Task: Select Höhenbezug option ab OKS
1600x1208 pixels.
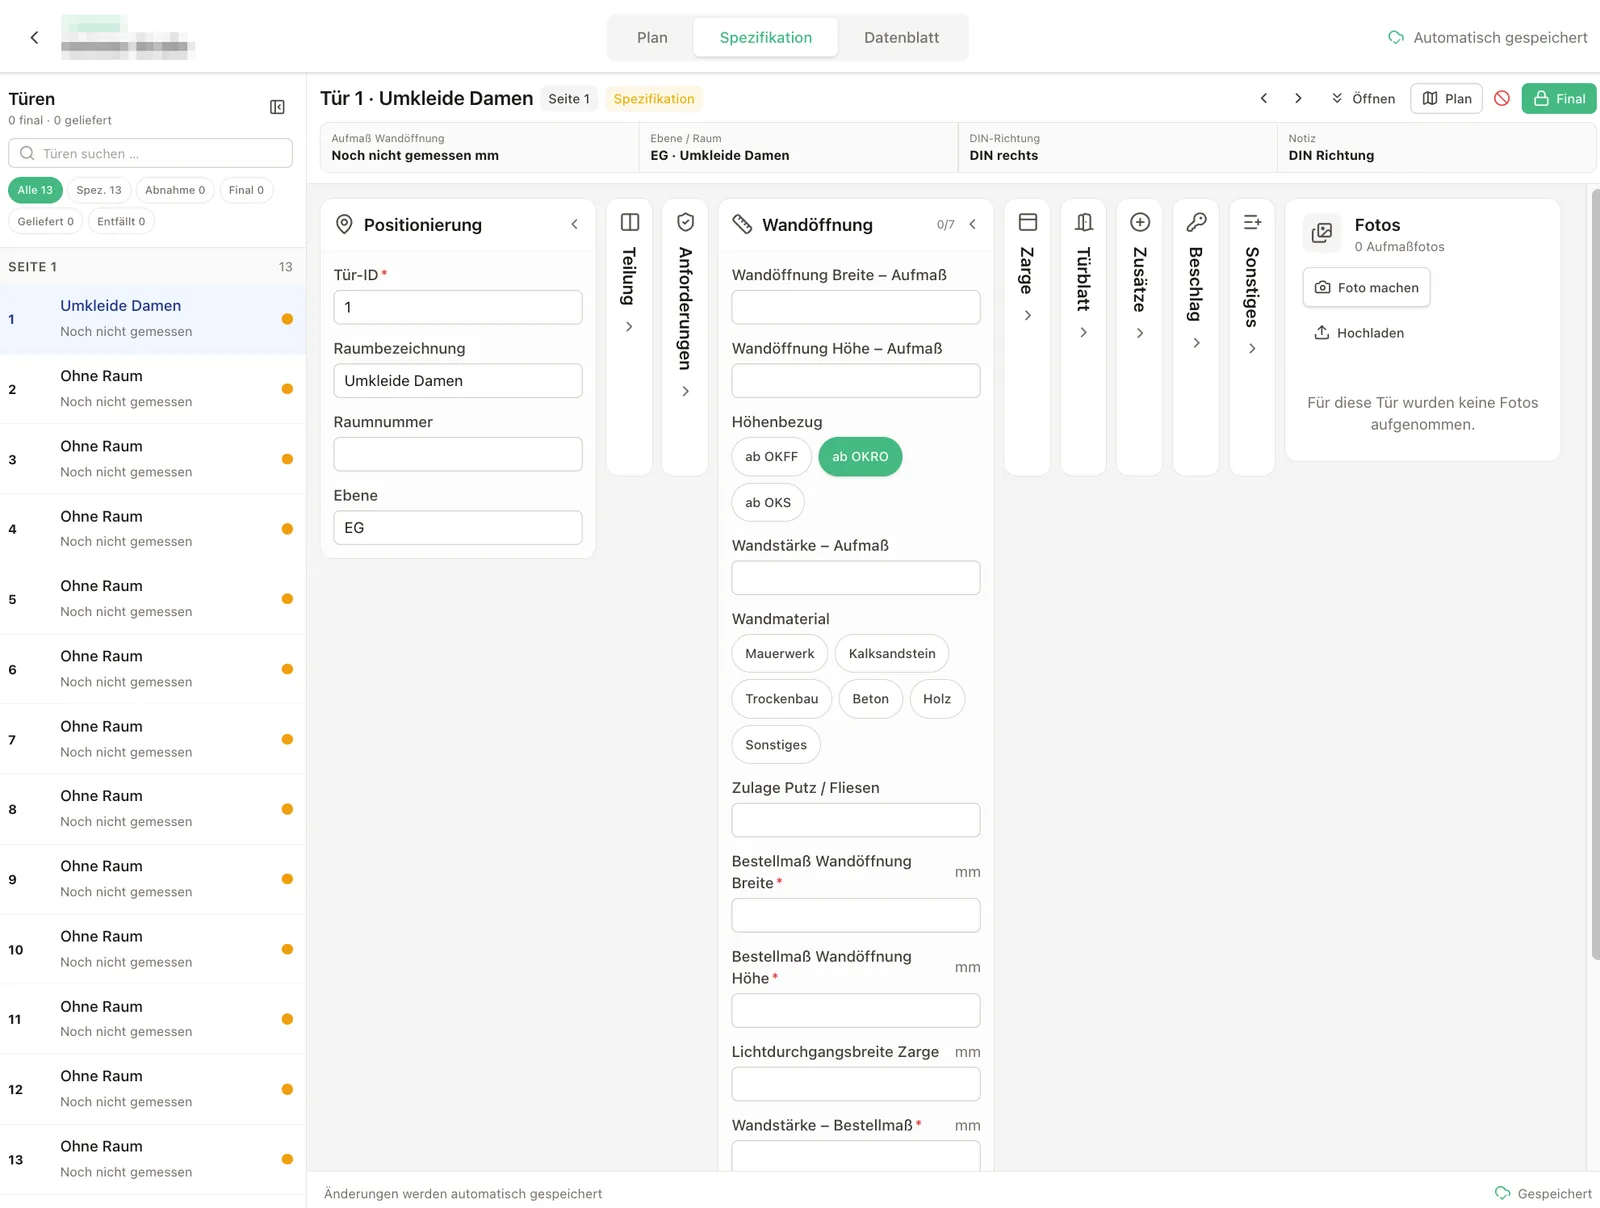Action: [768, 503]
